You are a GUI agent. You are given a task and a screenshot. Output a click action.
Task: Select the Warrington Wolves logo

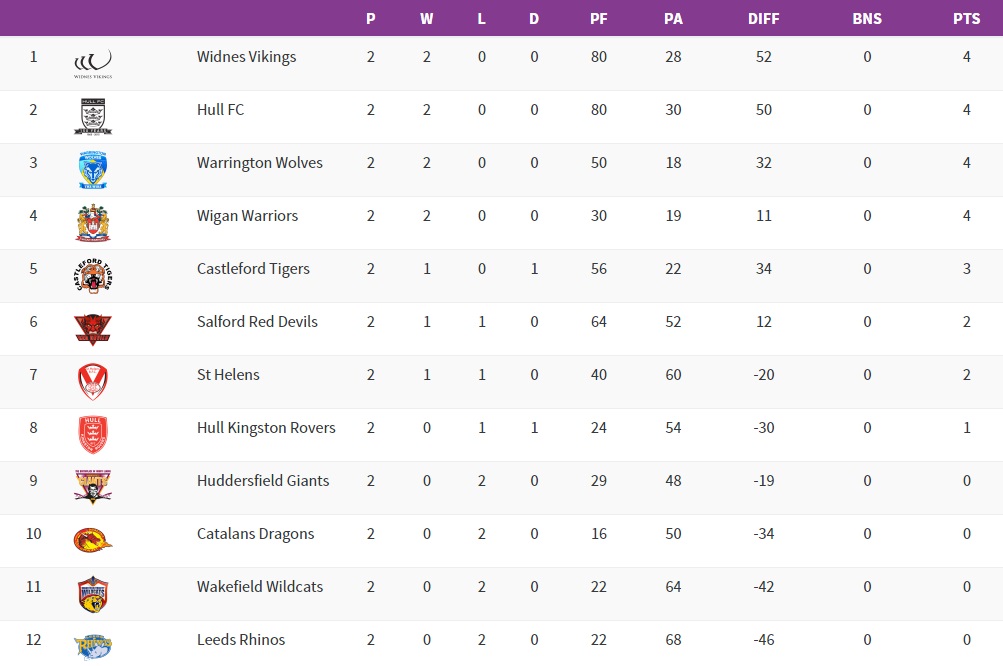[93, 170]
